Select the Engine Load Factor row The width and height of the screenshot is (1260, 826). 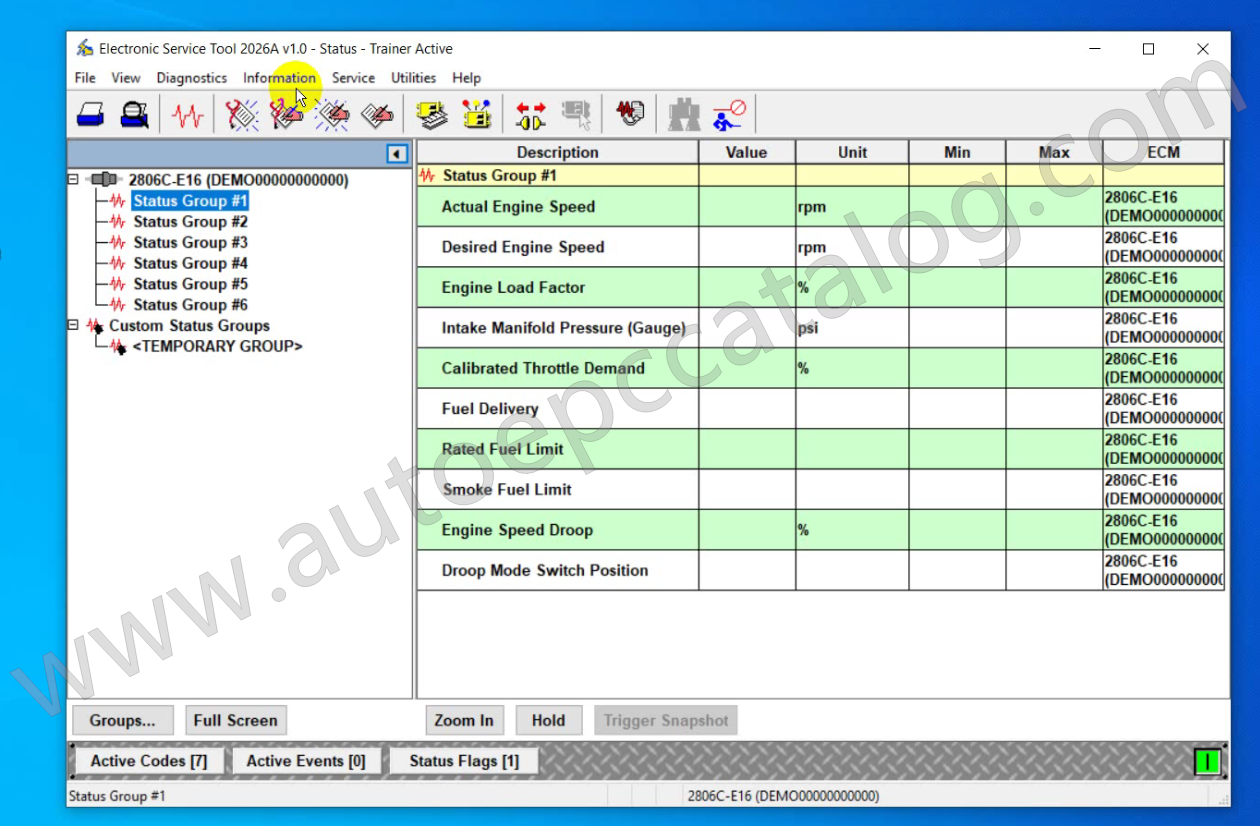[820, 287]
